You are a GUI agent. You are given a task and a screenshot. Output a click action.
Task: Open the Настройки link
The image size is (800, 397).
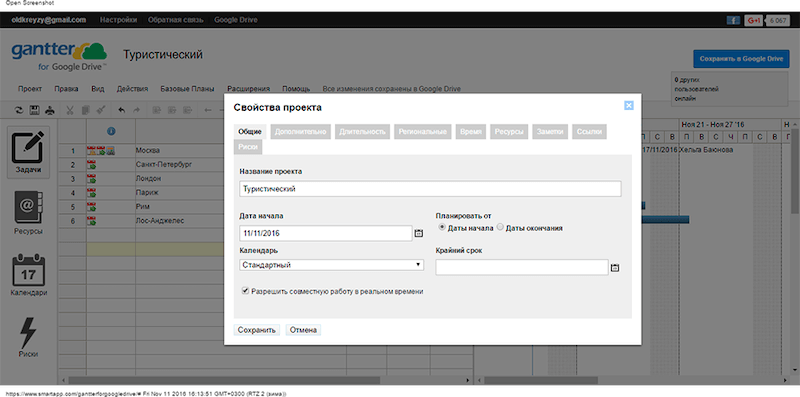tap(118, 20)
